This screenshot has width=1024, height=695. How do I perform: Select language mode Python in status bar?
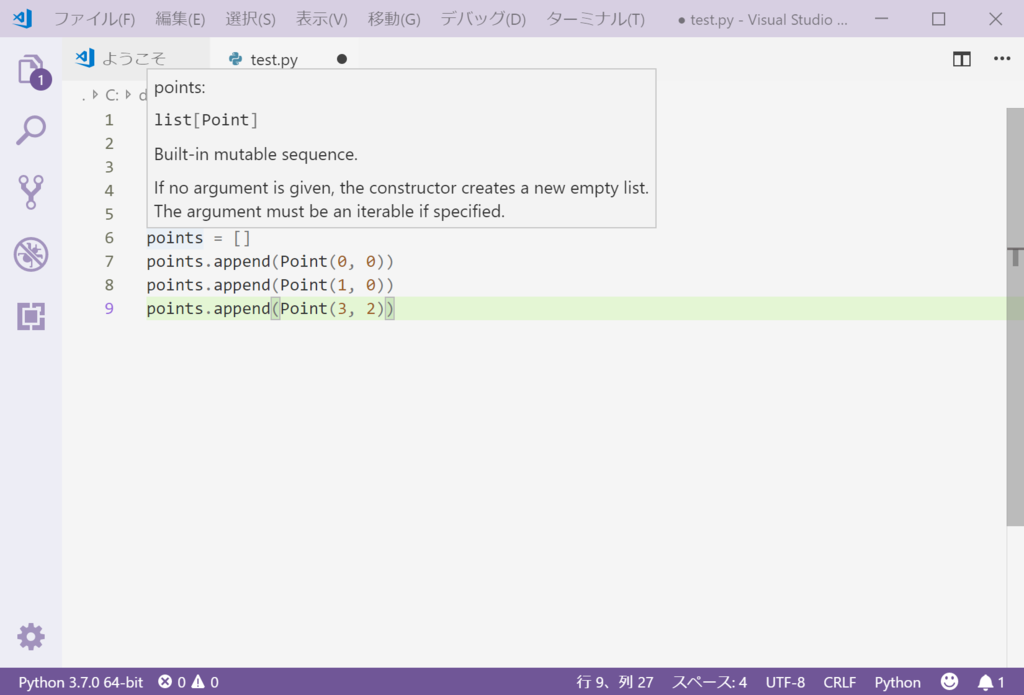click(x=897, y=683)
